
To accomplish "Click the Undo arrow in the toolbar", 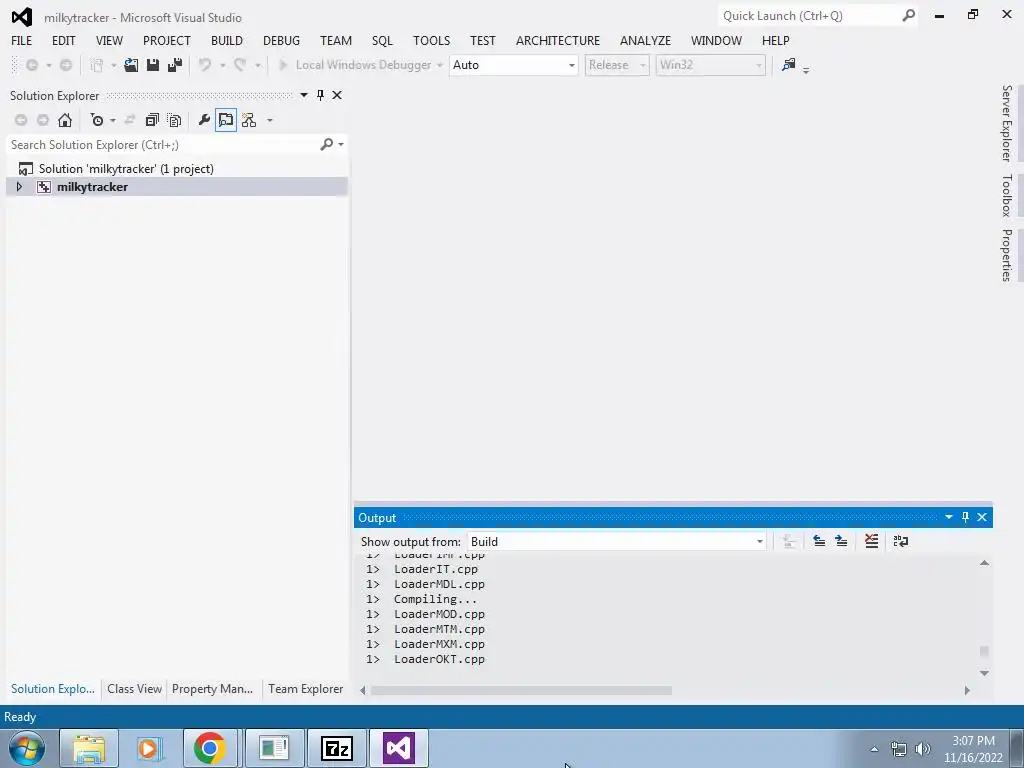I will point(205,65).
